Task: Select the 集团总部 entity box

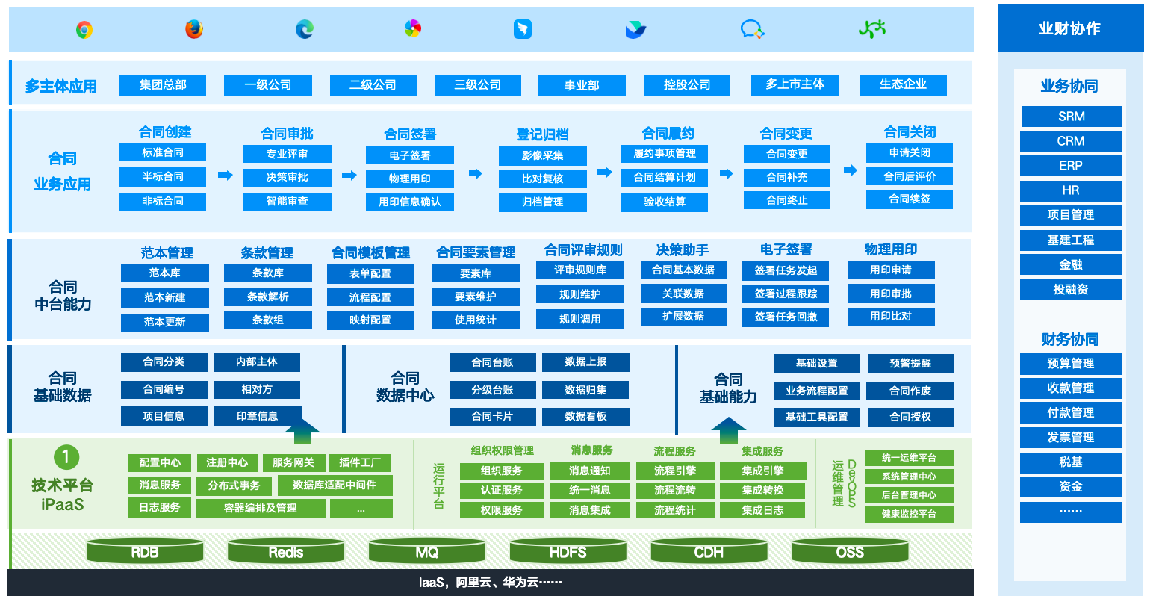Action: click(163, 85)
